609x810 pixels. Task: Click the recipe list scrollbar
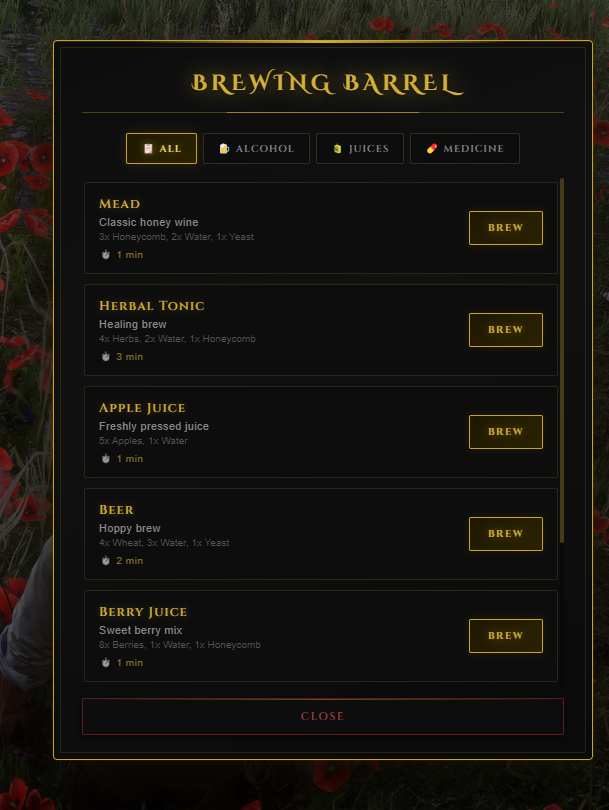point(562,361)
